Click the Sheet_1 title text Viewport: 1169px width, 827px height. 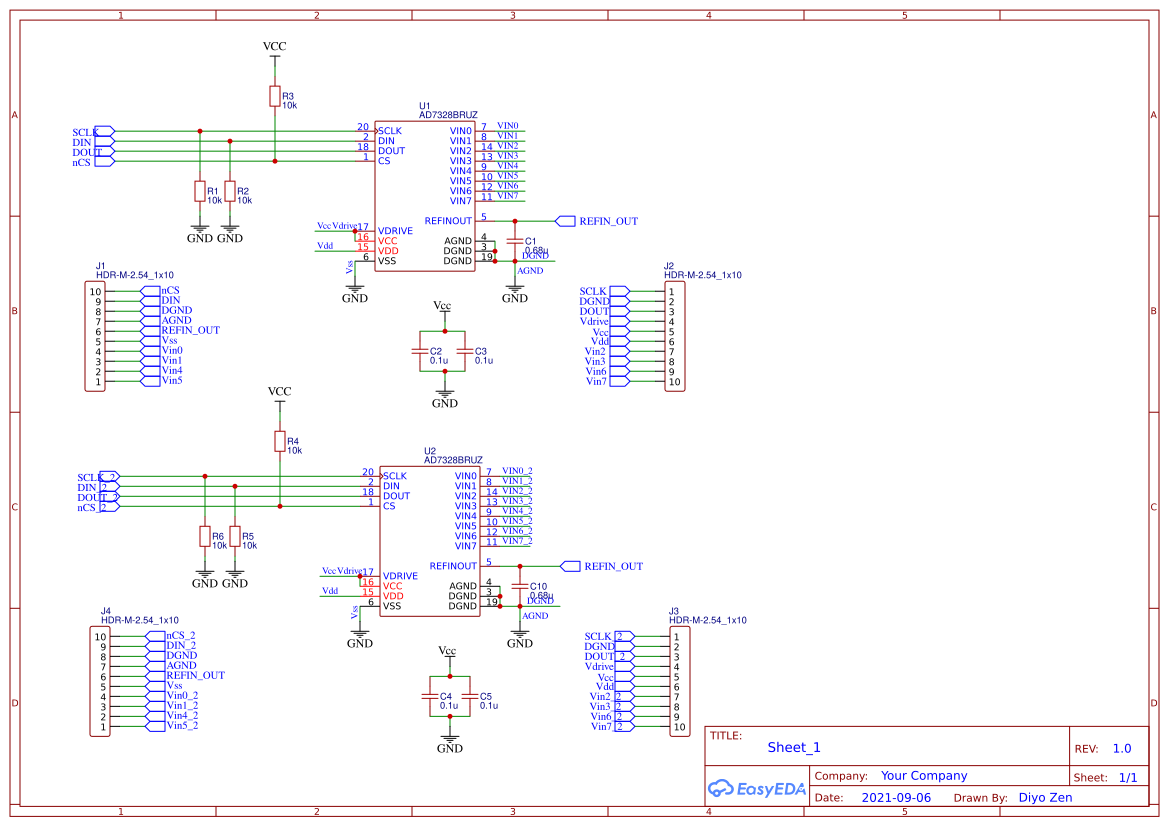click(793, 747)
